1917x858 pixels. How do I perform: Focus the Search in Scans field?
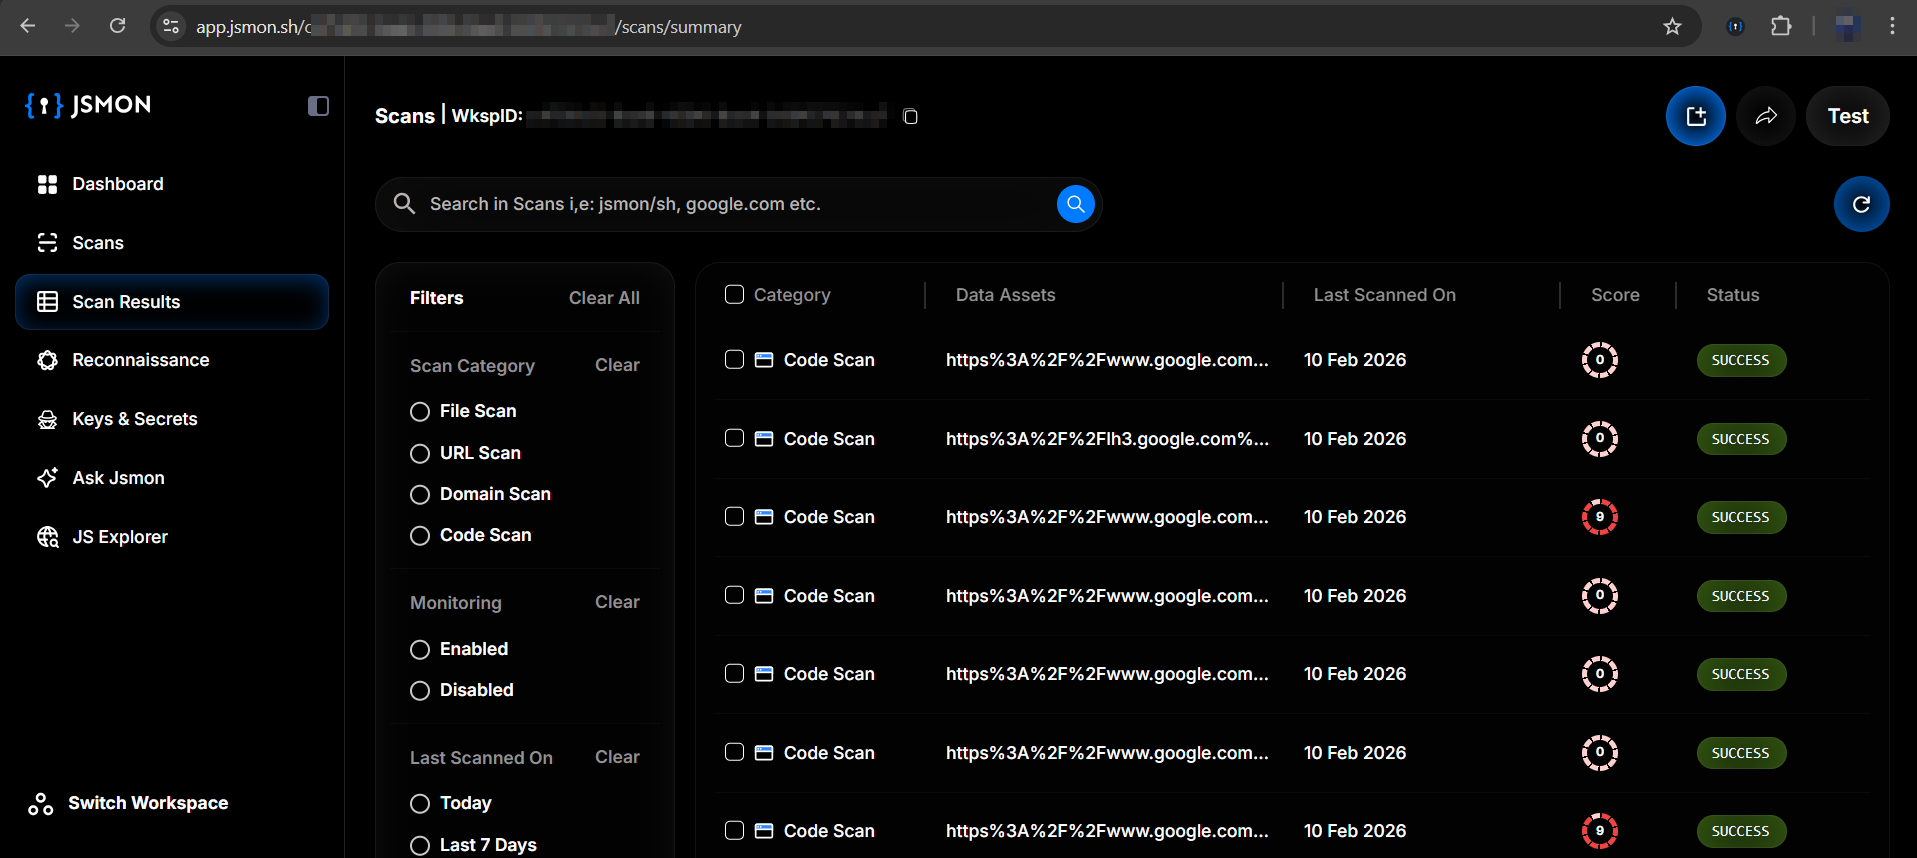(x=730, y=204)
